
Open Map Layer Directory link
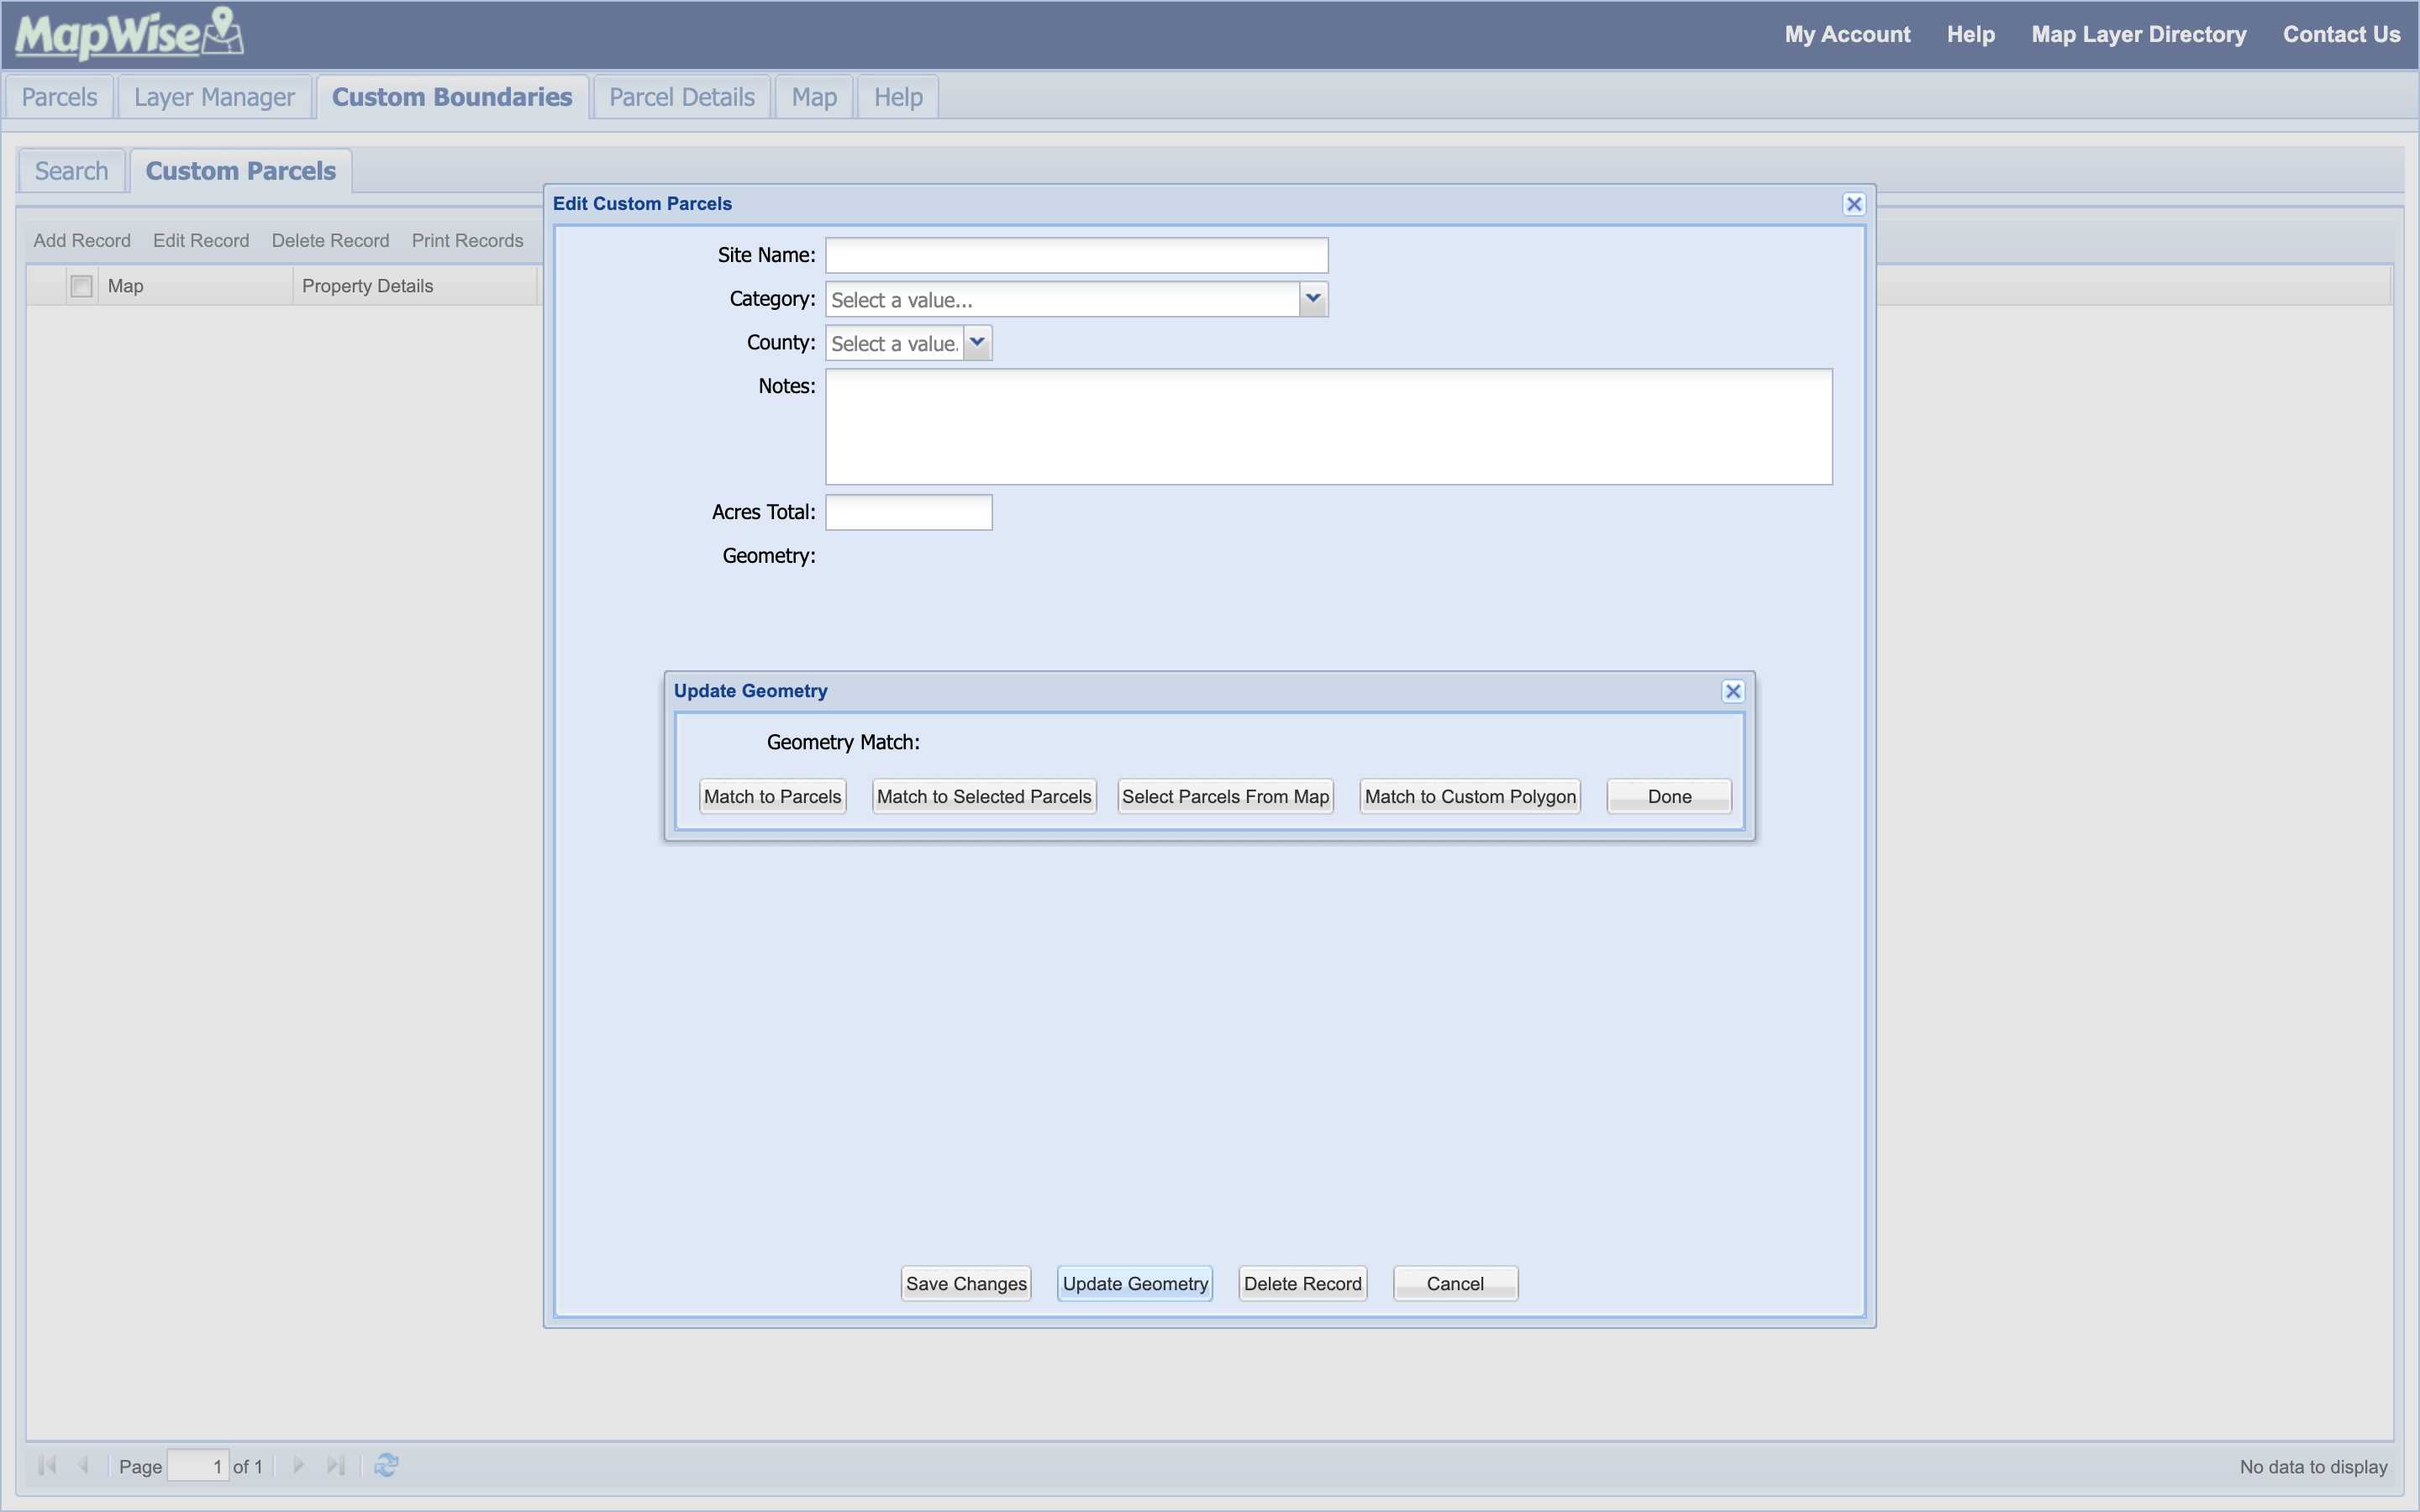click(2138, 34)
